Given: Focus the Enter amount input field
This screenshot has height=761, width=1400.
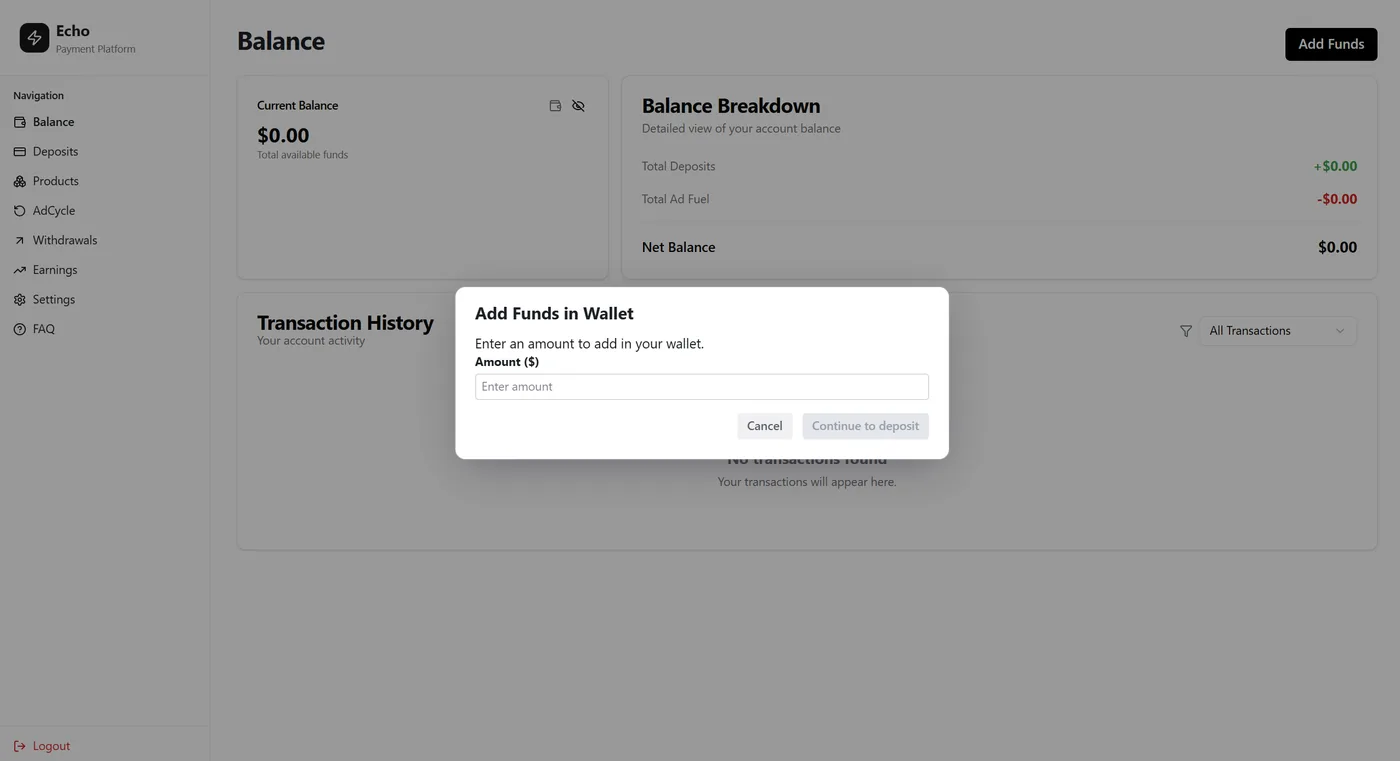Looking at the screenshot, I should click(x=702, y=387).
